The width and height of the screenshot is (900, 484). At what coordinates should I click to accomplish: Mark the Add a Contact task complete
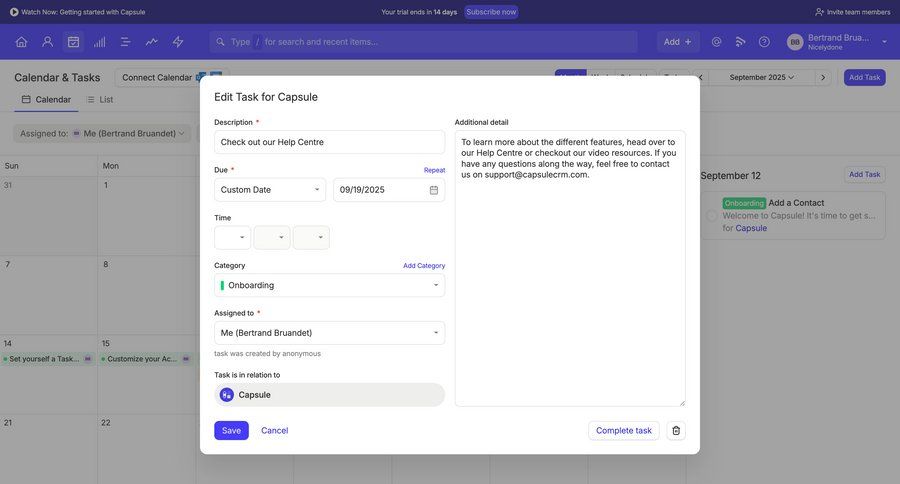(712, 215)
